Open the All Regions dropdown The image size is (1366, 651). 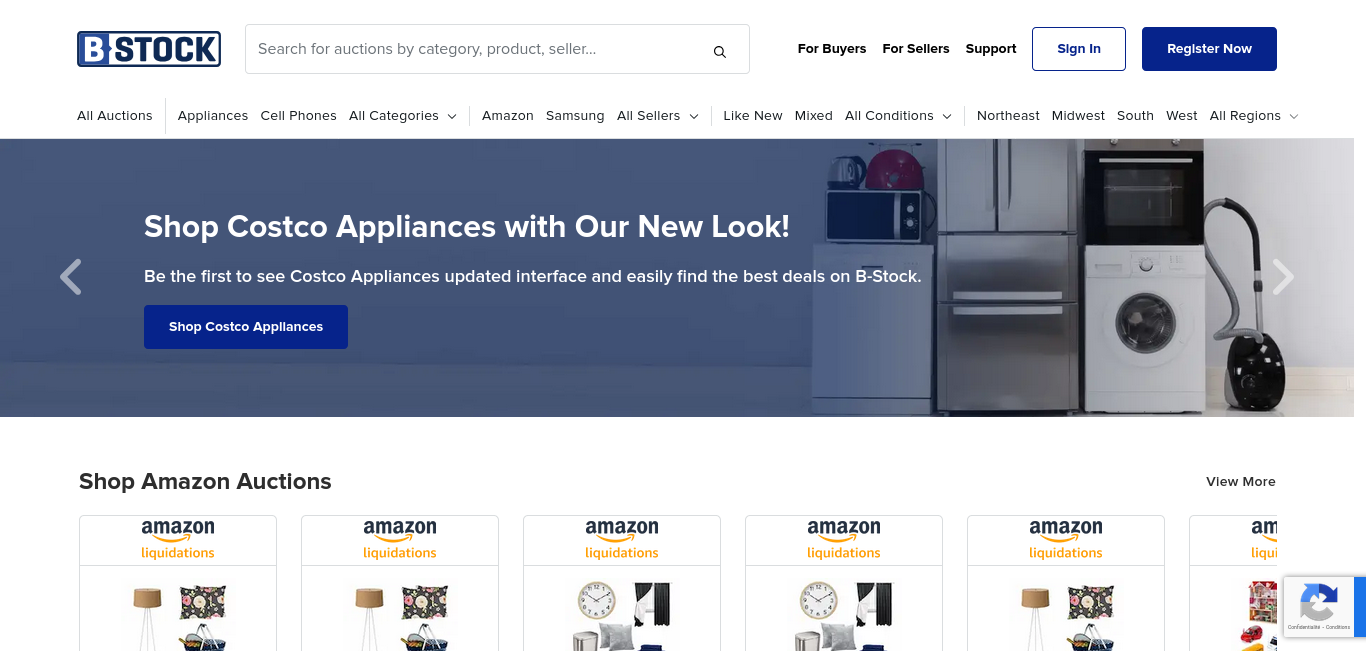[x=1254, y=116]
